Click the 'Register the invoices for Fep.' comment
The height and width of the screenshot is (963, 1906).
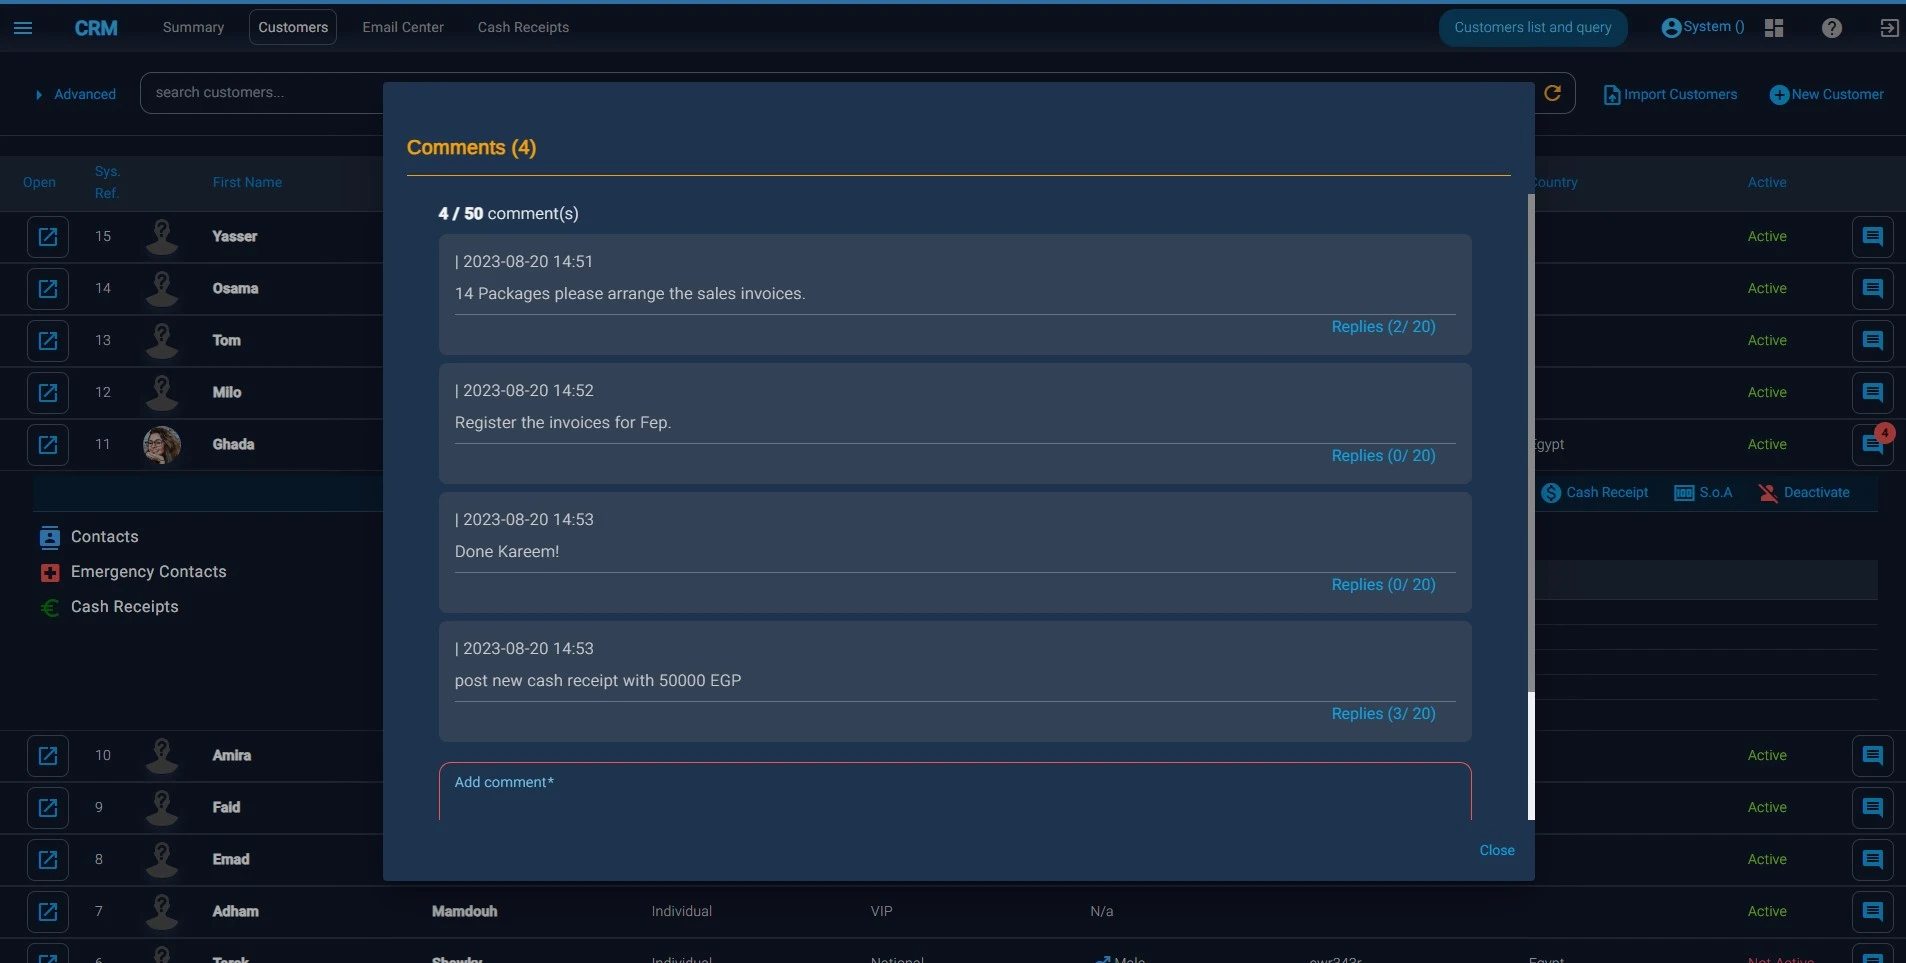coord(563,423)
